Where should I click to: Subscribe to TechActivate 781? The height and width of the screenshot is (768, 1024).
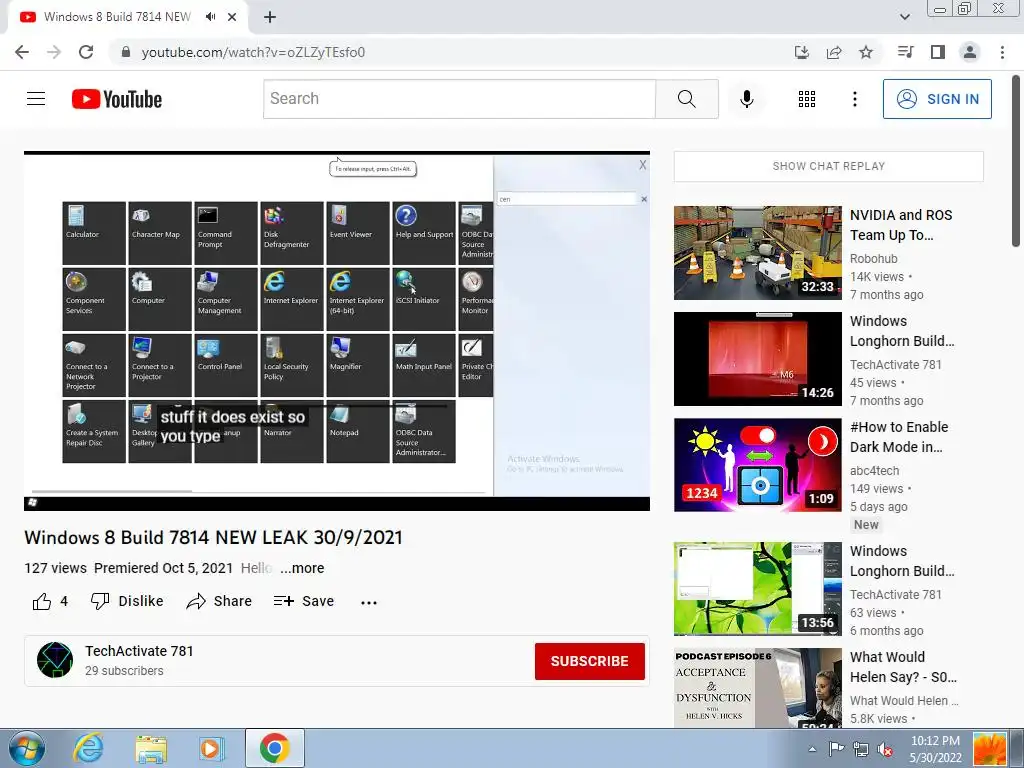[x=590, y=661]
